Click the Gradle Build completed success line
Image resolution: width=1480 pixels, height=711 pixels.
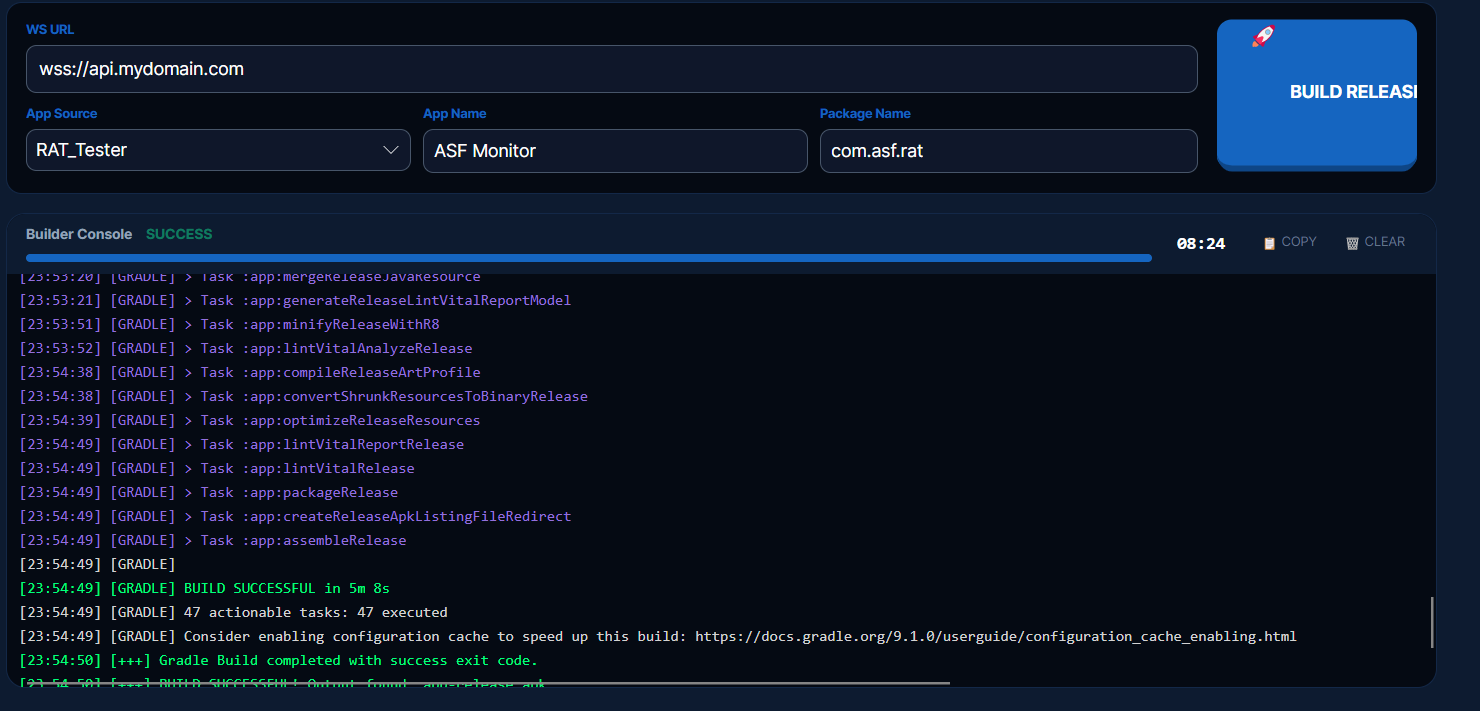[279, 660]
